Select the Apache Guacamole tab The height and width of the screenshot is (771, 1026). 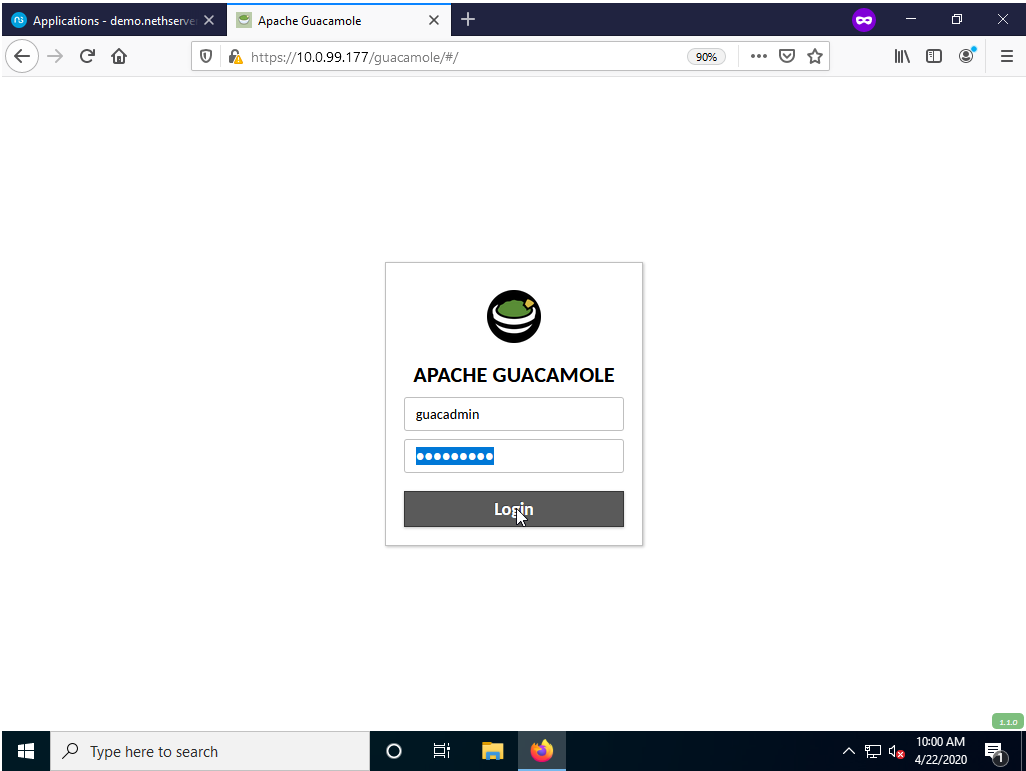tap(338, 20)
